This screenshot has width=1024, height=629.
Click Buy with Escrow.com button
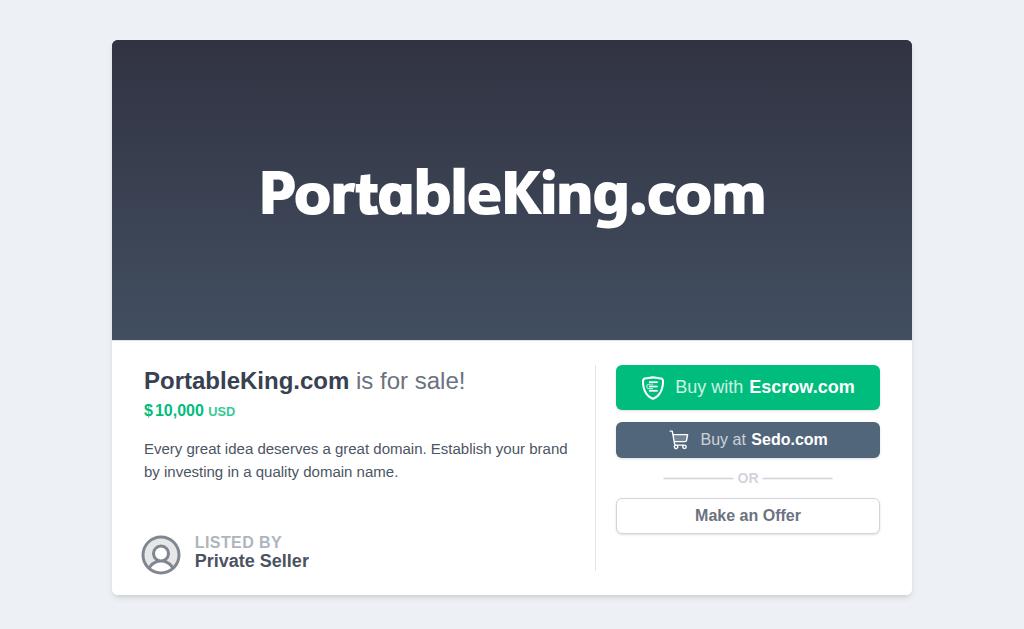tap(748, 387)
